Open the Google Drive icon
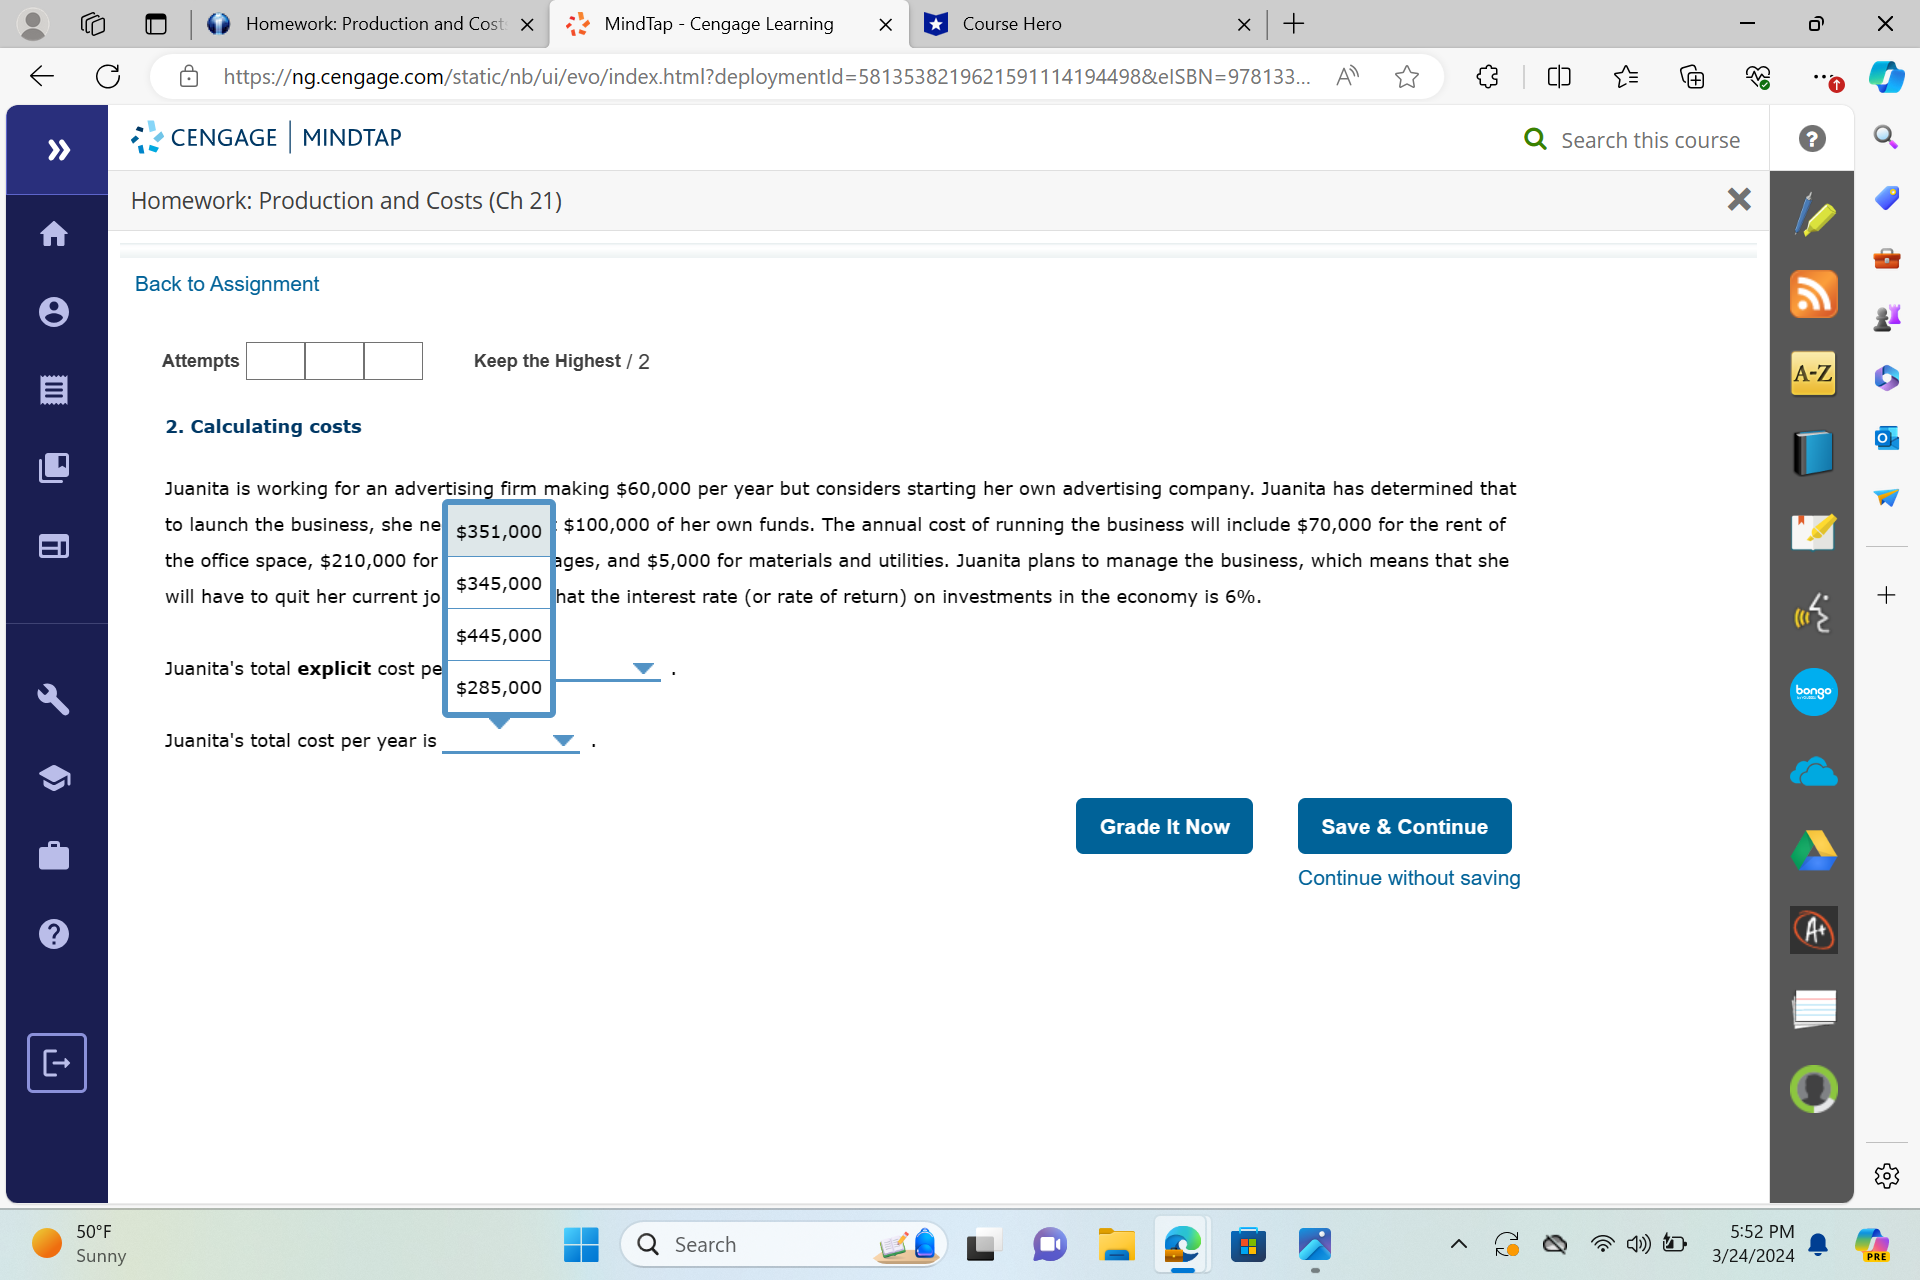The height and width of the screenshot is (1280, 1920). point(1813,851)
